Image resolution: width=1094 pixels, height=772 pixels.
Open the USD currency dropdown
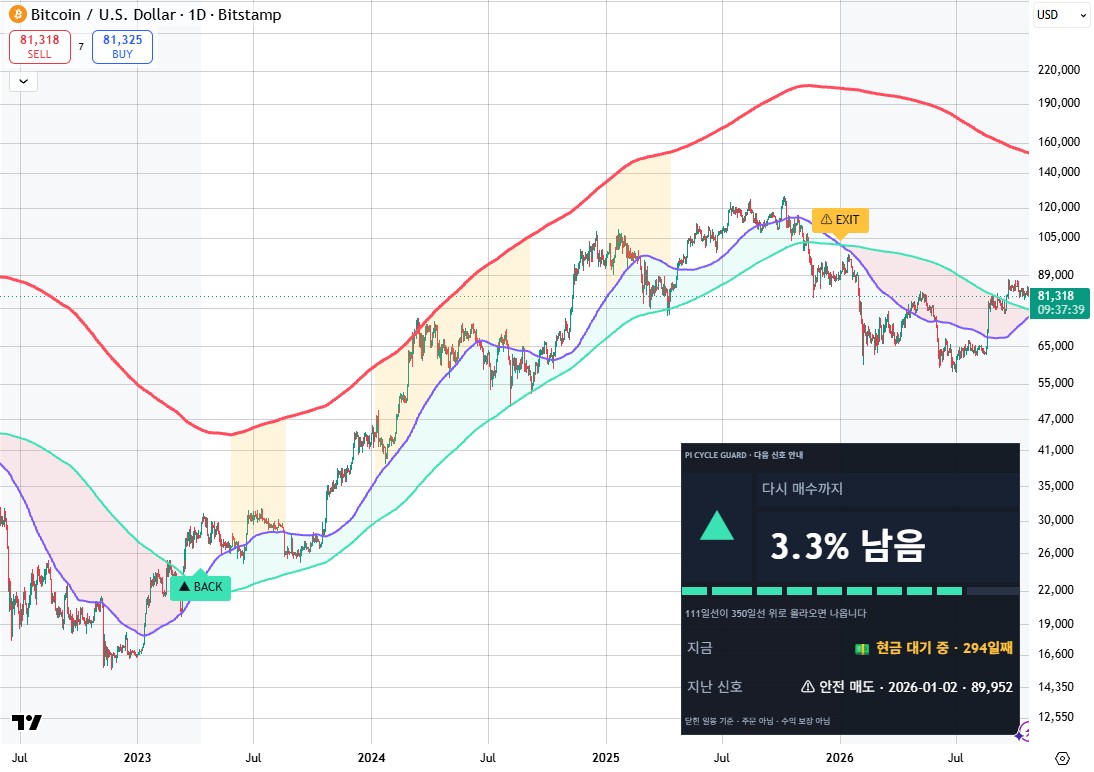point(1061,15)
